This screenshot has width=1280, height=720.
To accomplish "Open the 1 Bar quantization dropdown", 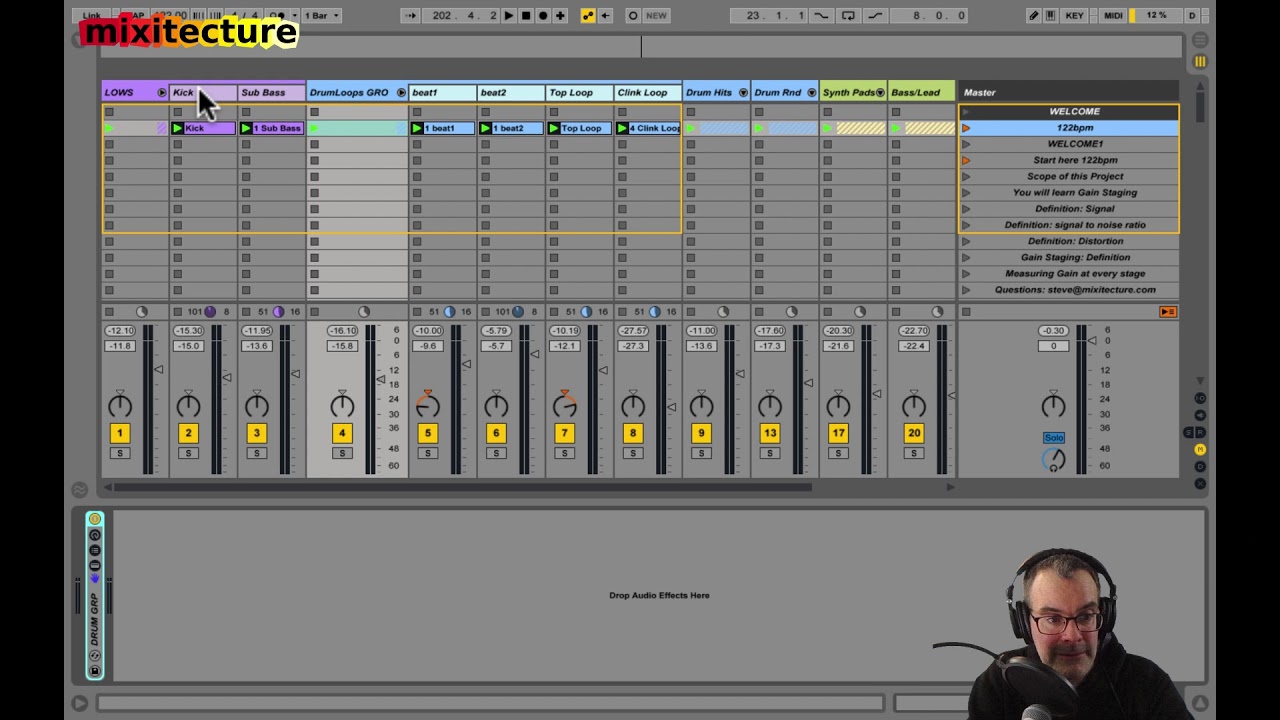I will point(322,15).
